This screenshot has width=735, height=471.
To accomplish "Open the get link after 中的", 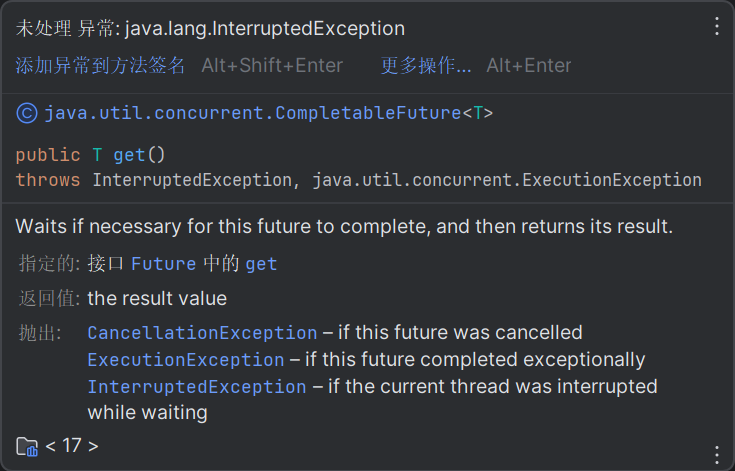I will coord(261,264).
